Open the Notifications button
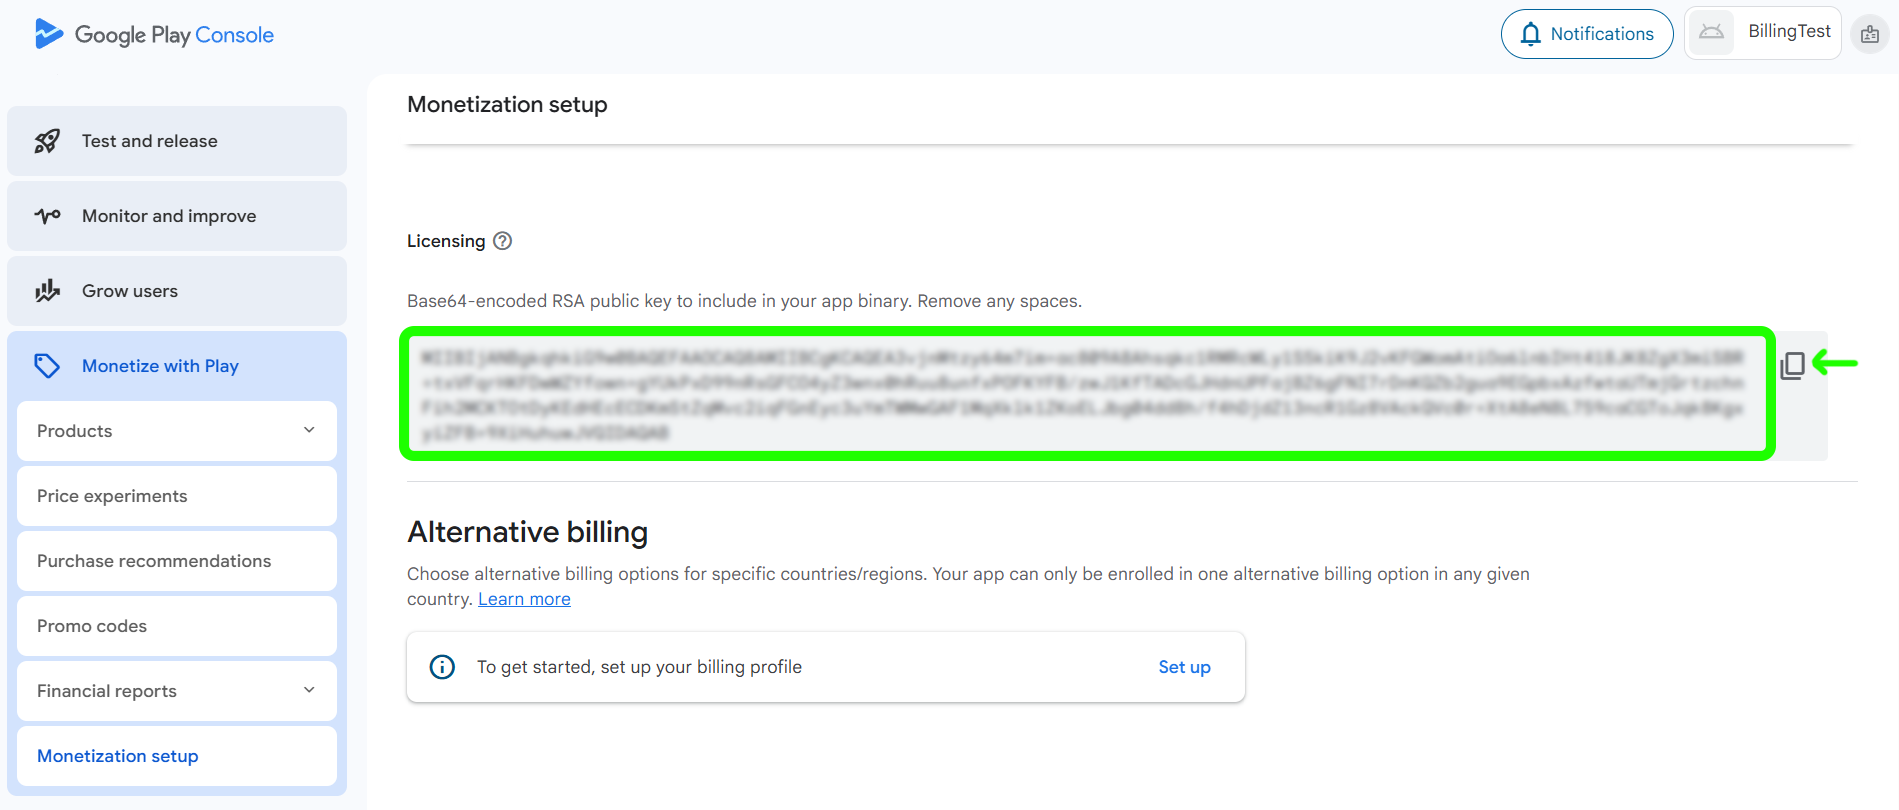The image size is (1899, 810). pos(1586,34)
